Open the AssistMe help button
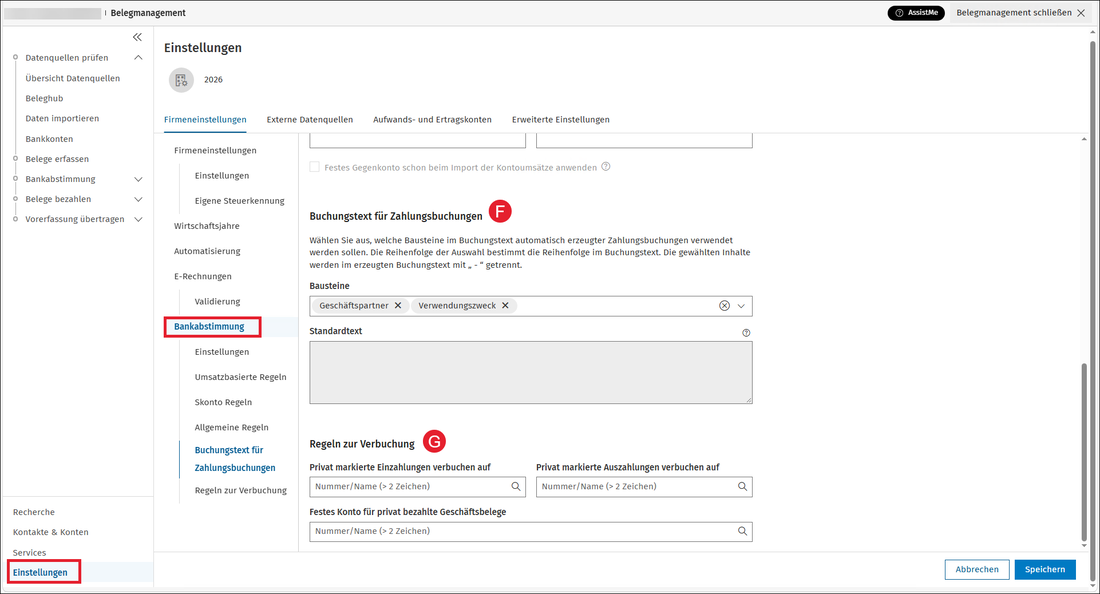This screenshot has width=1100, height=594. [x=915, y=13]
